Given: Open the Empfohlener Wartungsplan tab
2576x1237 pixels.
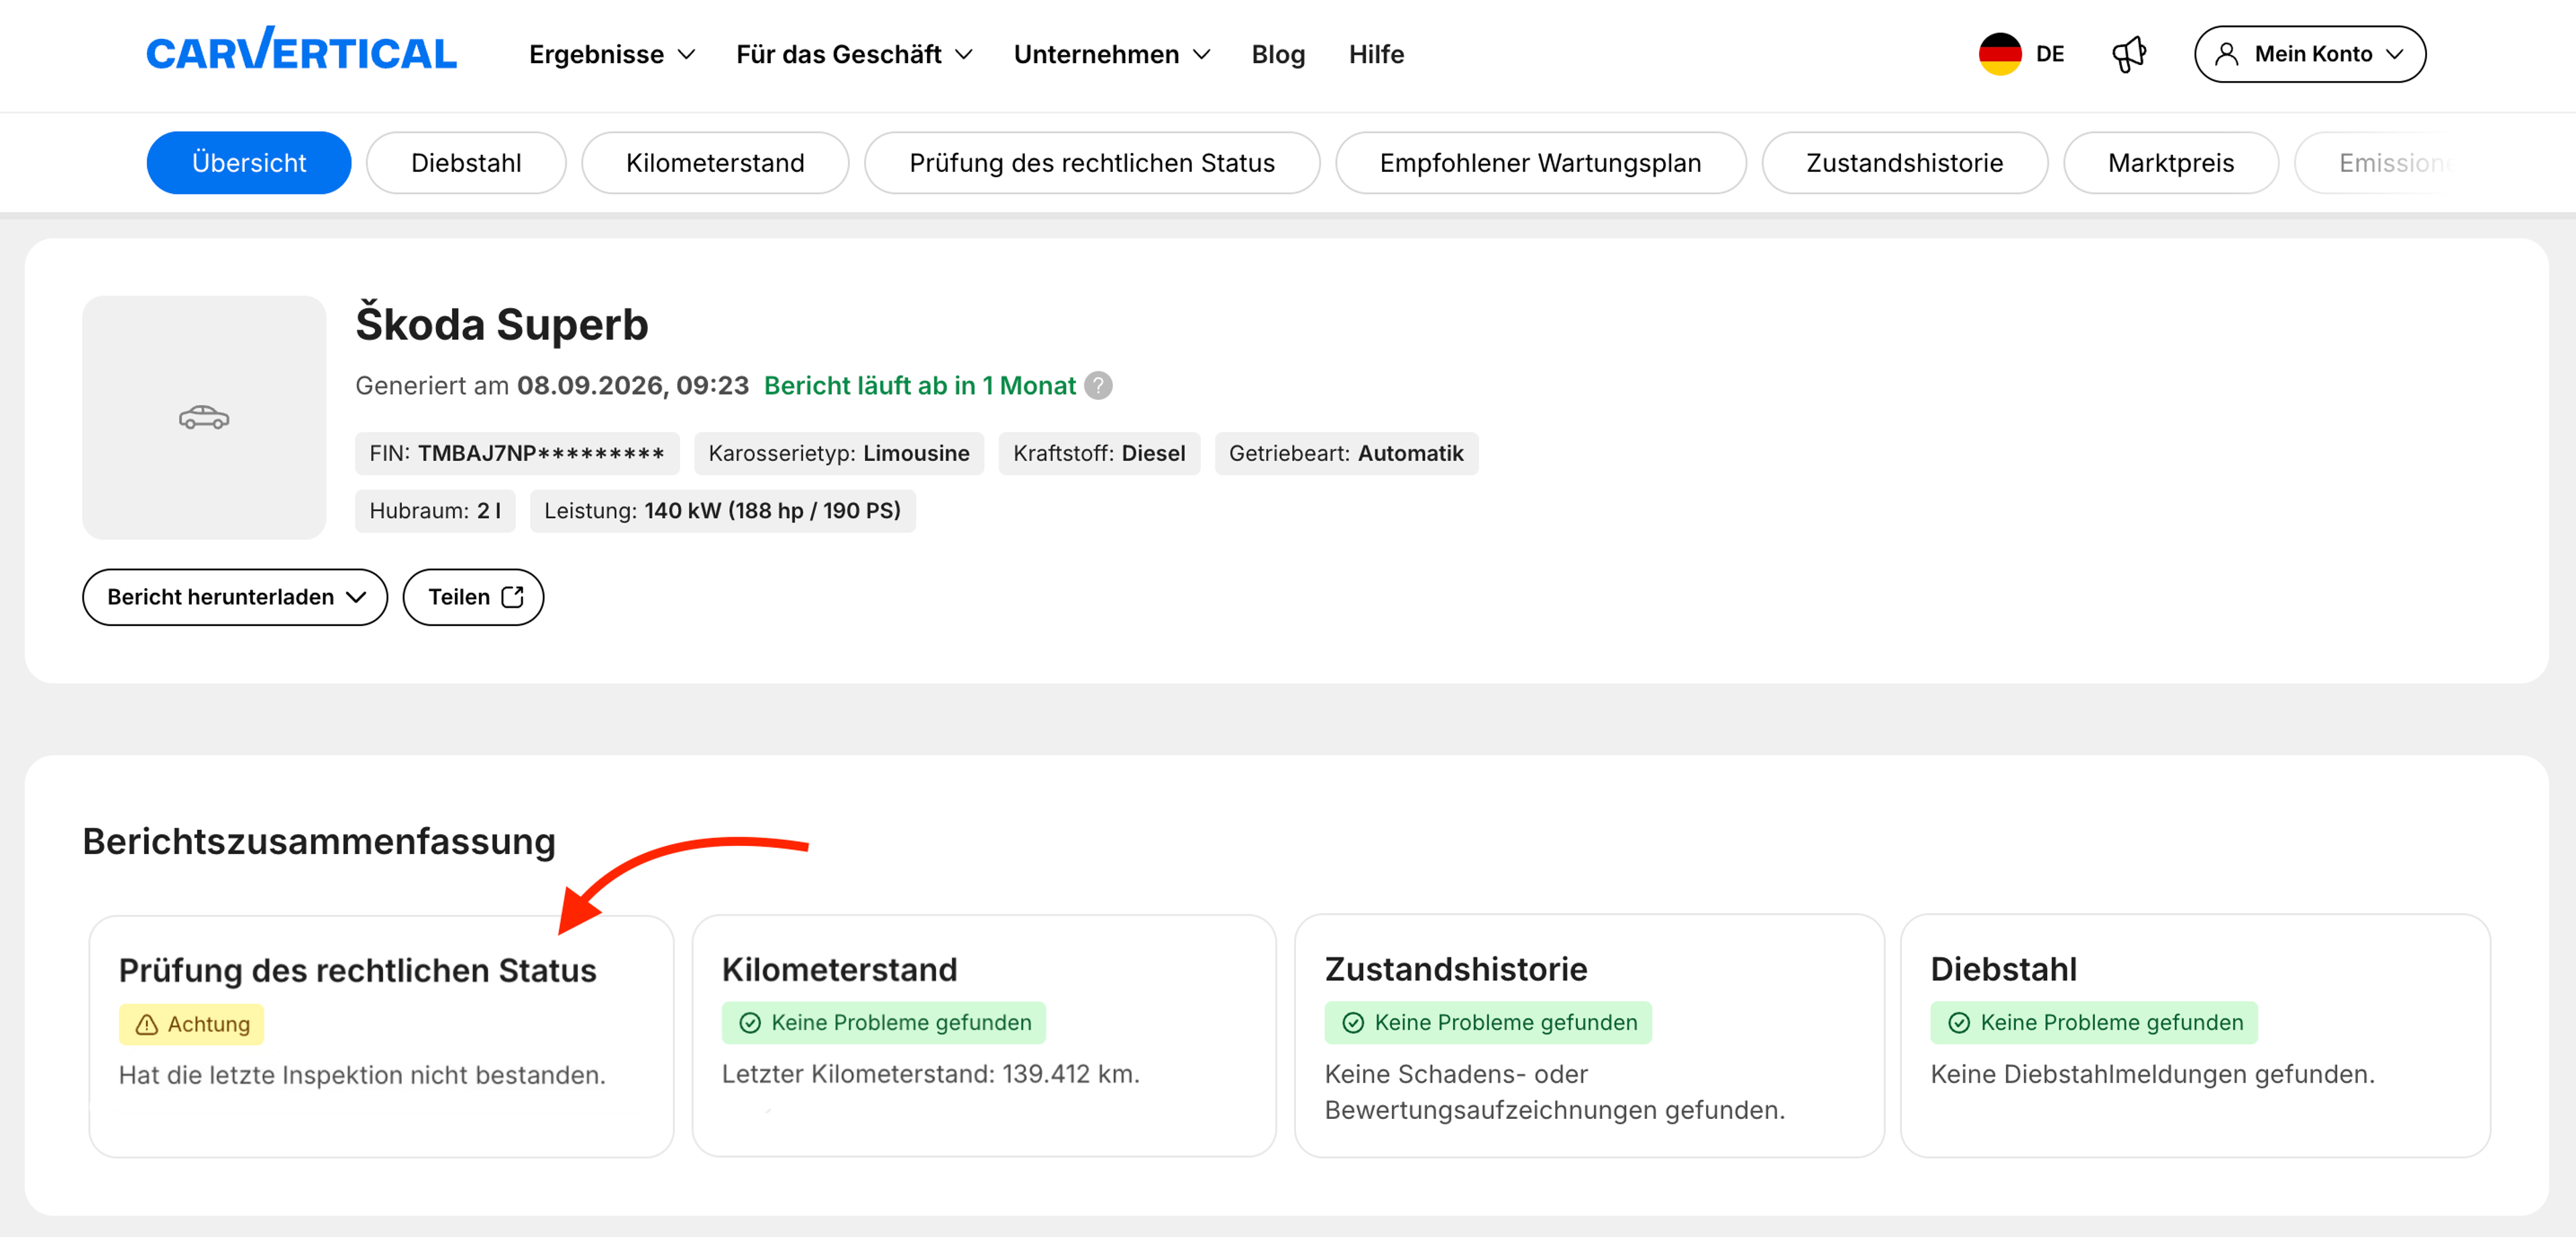Looking at the screenshot, I should [1540, 163].
